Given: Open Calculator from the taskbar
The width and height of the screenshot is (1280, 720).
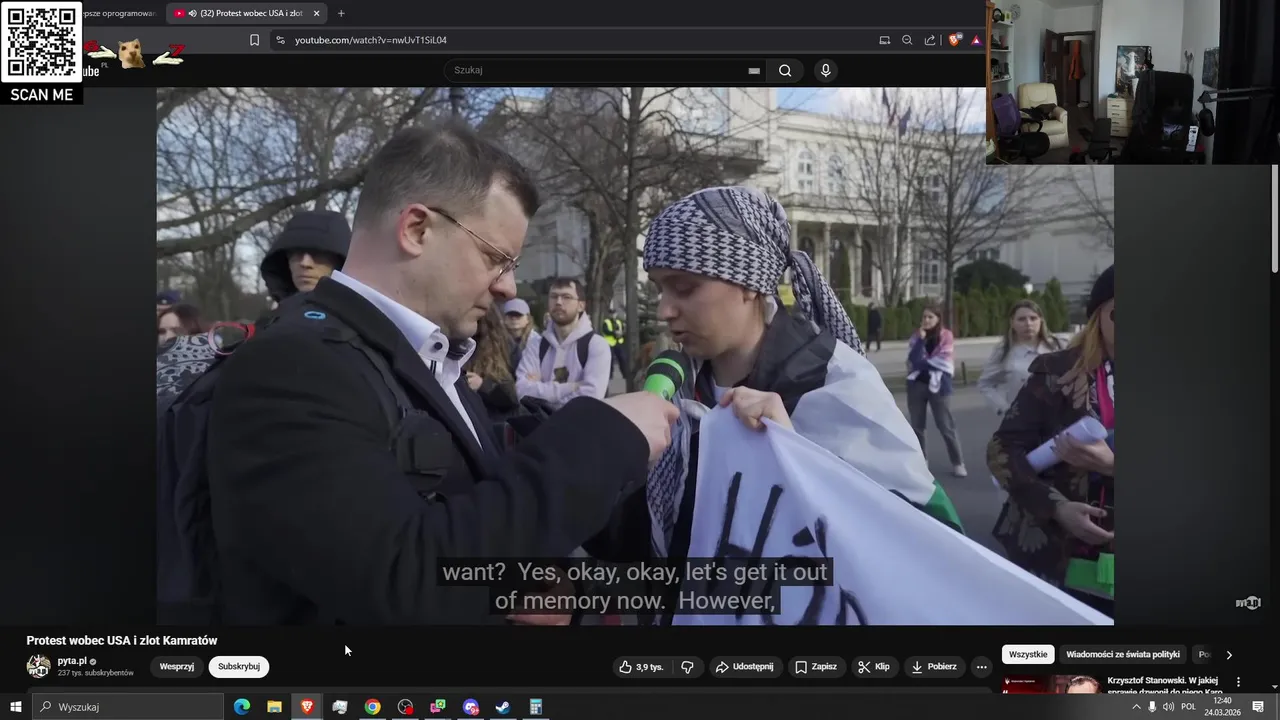Looking at the screenshot, I should click(536, 707).
